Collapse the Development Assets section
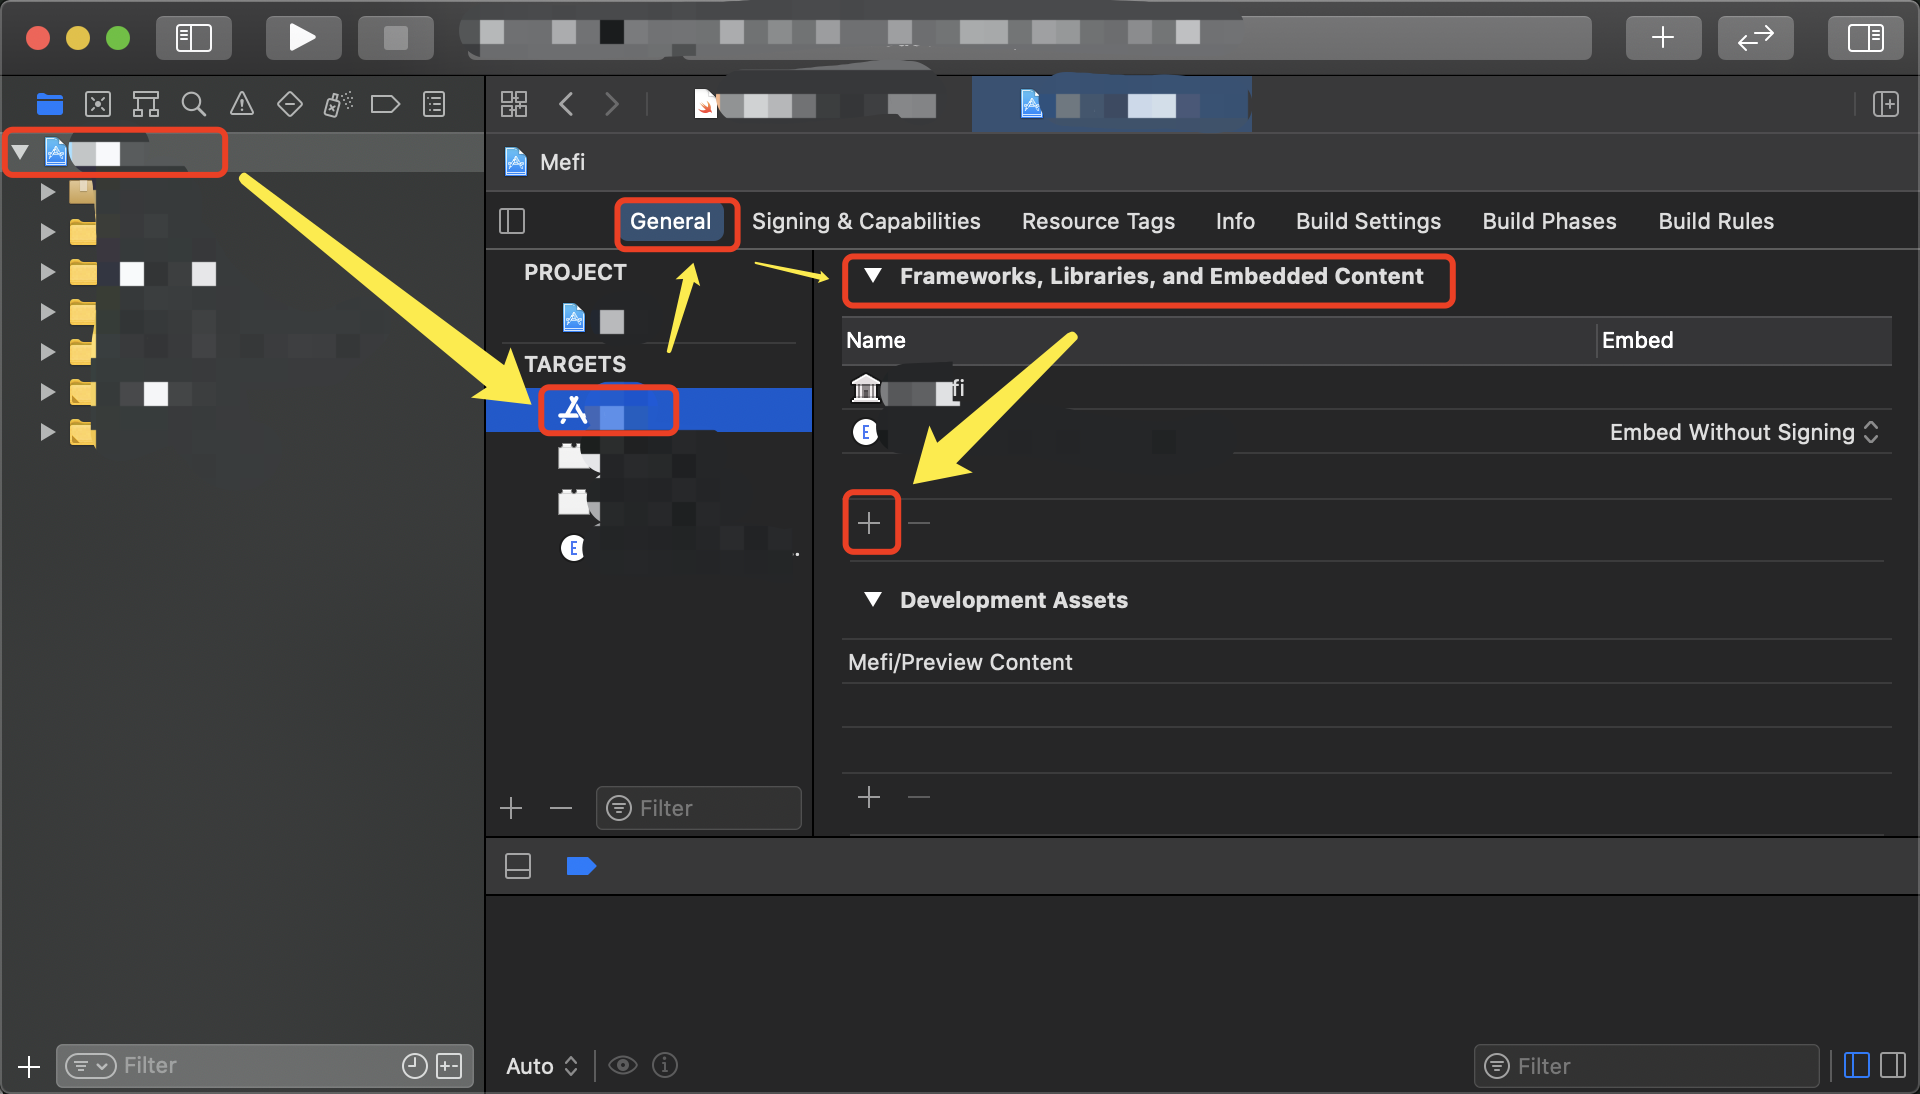 873,600
